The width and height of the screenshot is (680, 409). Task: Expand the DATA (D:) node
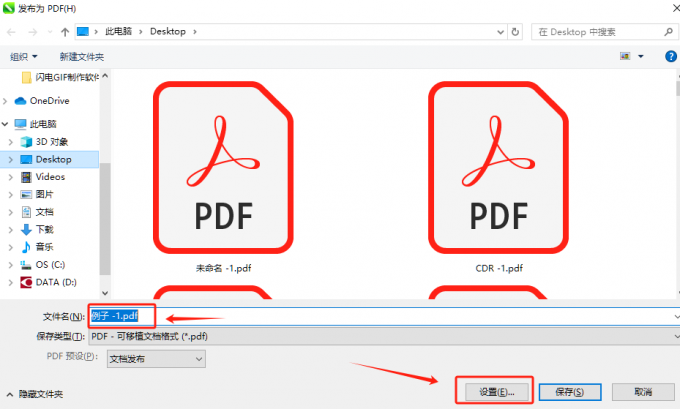click(x=11, y=282)
